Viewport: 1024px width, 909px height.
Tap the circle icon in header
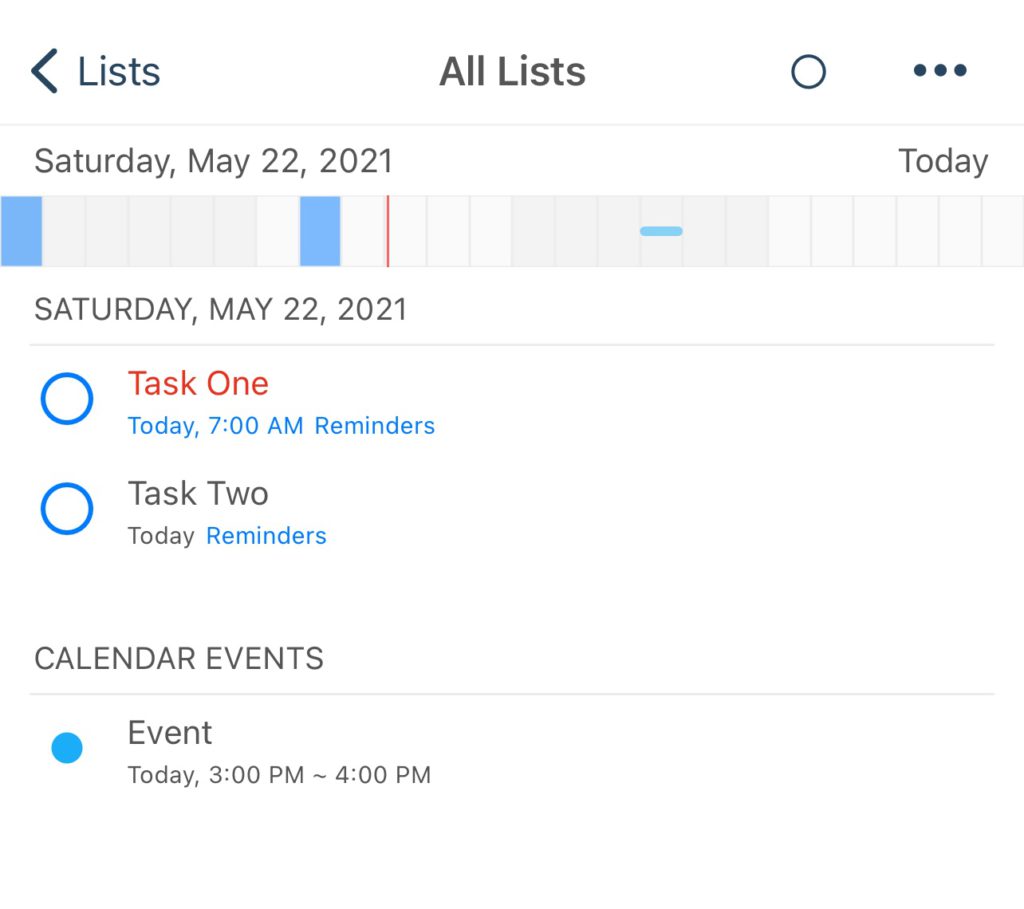[808, 71]
